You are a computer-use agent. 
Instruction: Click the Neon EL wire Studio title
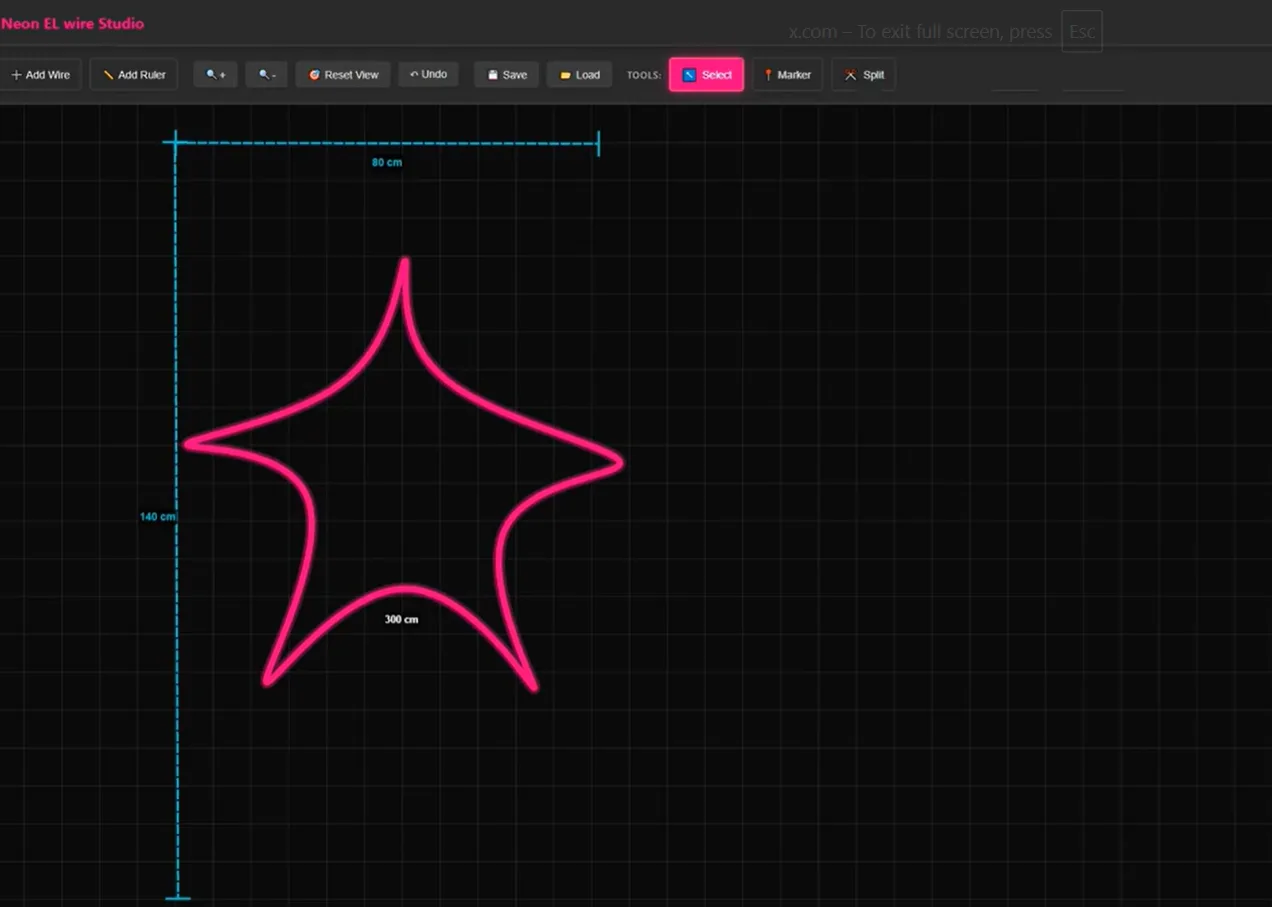click(72, 23)
